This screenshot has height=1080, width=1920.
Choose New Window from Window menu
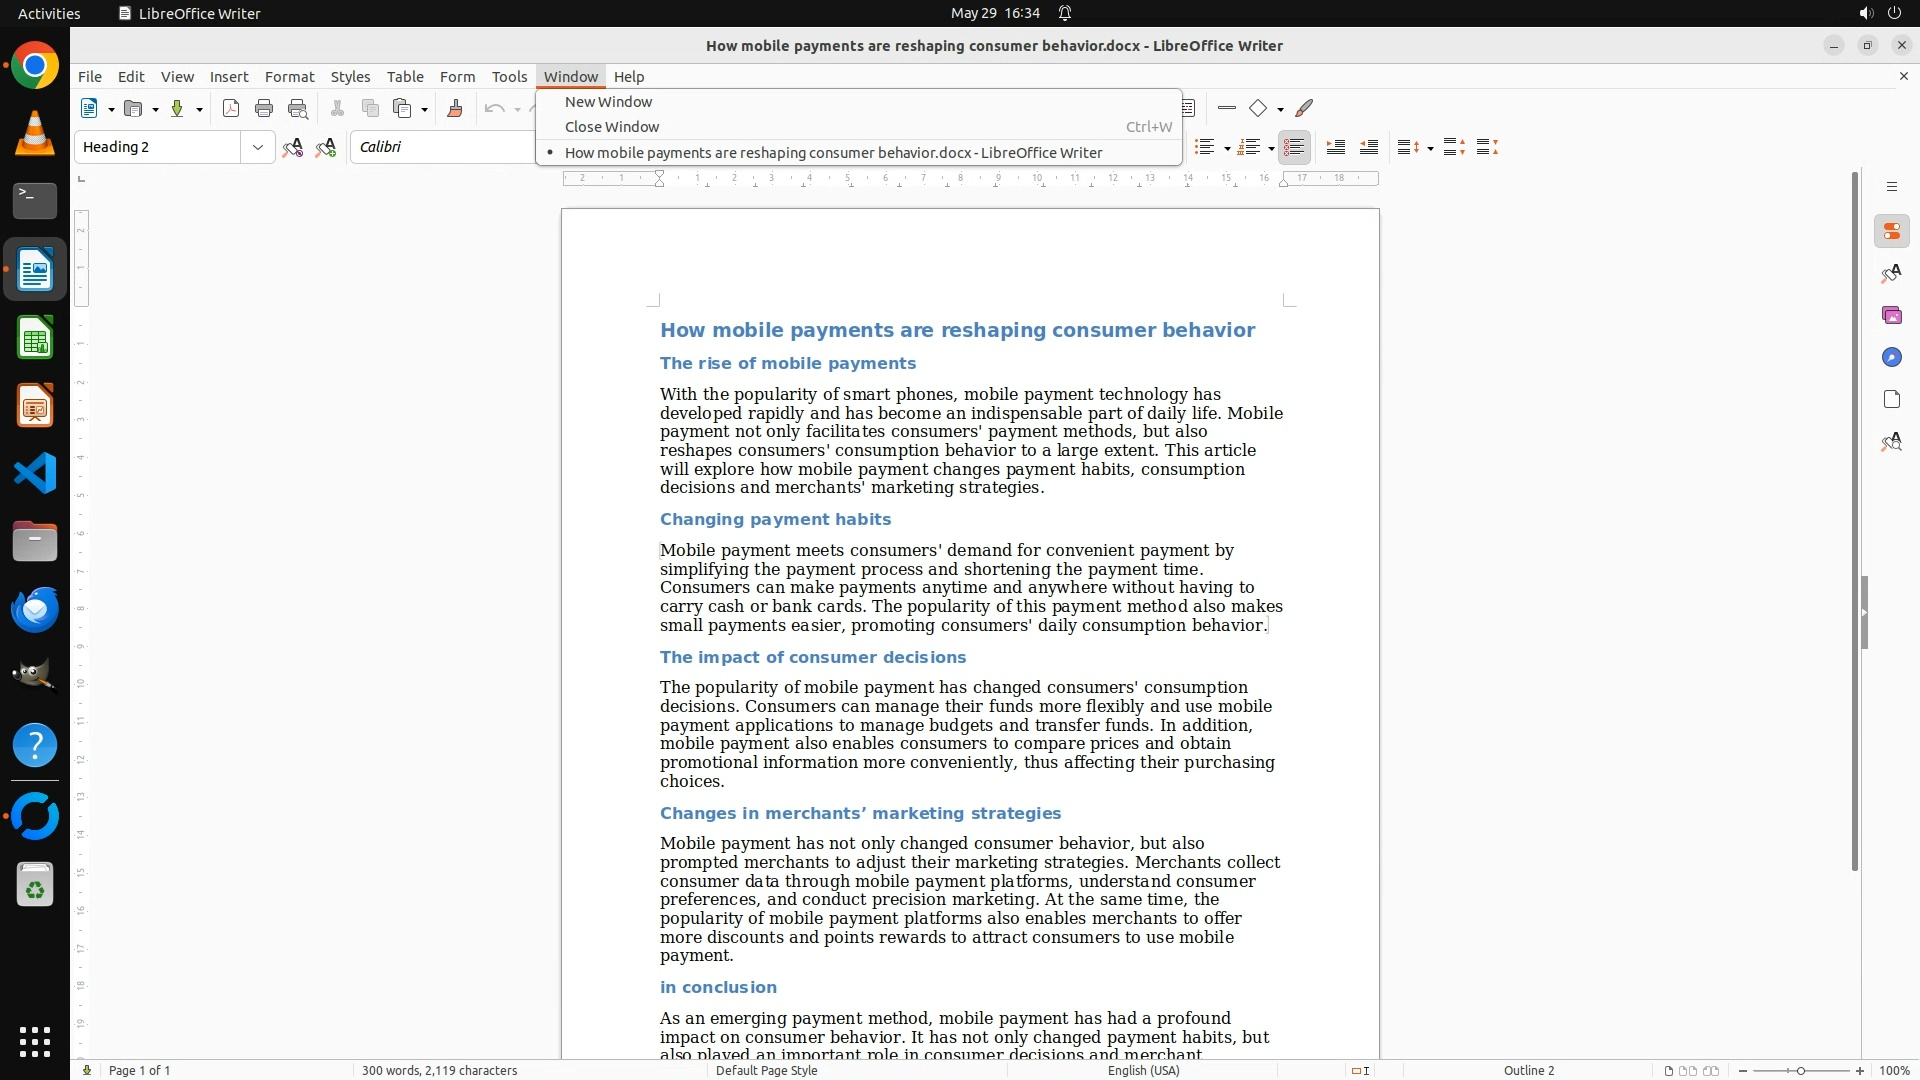point(608,102)
